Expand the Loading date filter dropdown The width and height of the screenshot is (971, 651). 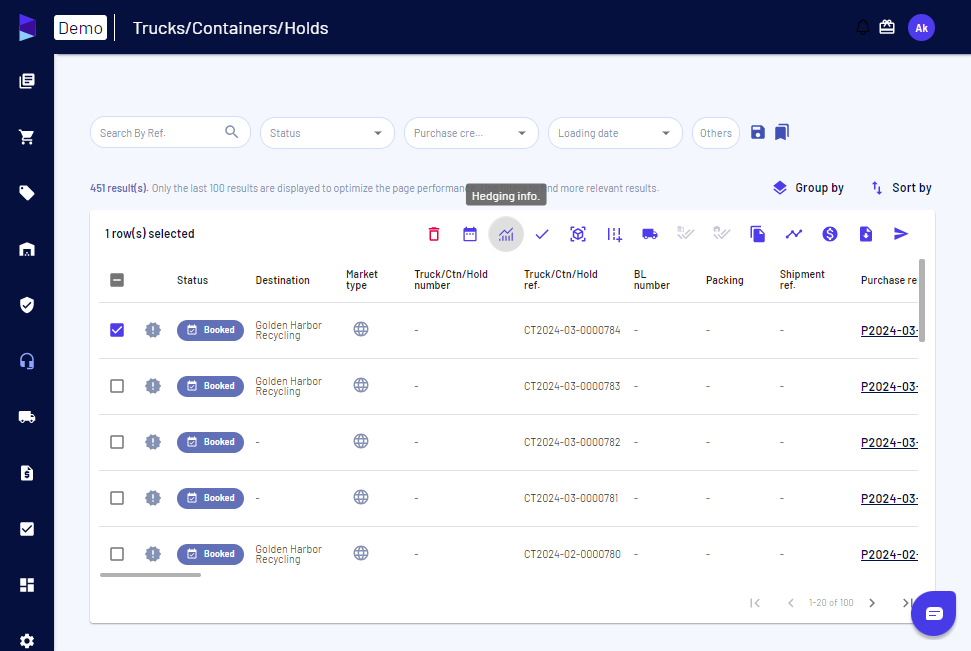615,133
